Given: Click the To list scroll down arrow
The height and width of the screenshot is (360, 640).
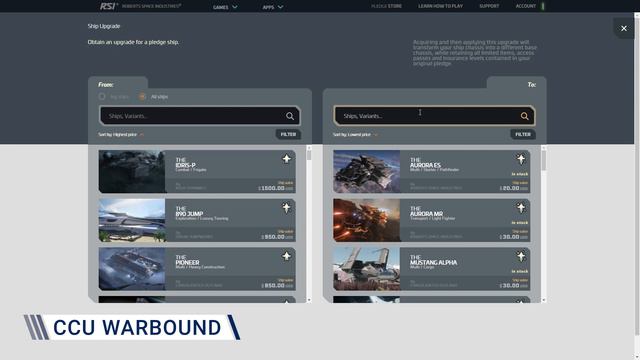Looking at the screenshot, I should coord(544,300).
